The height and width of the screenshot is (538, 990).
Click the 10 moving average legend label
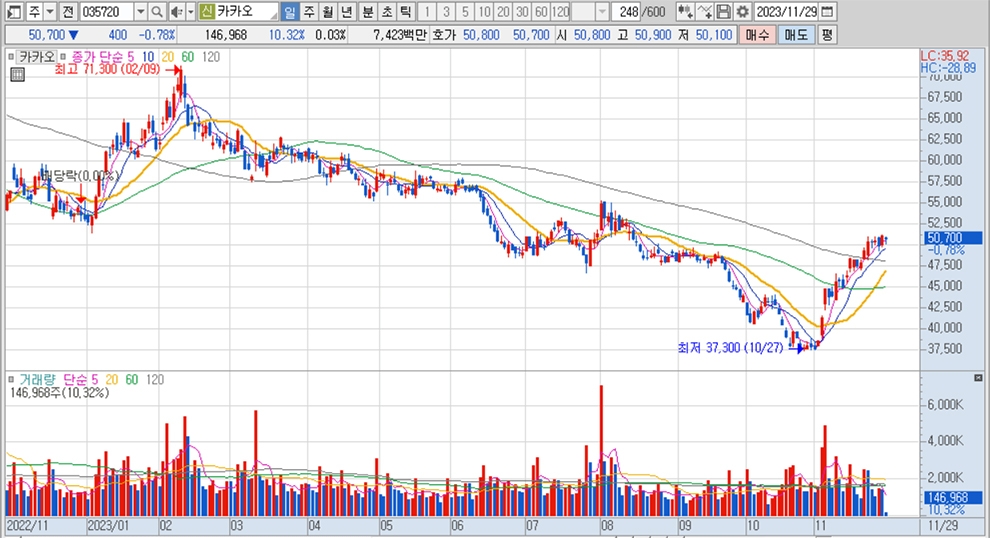pos(148,57)
